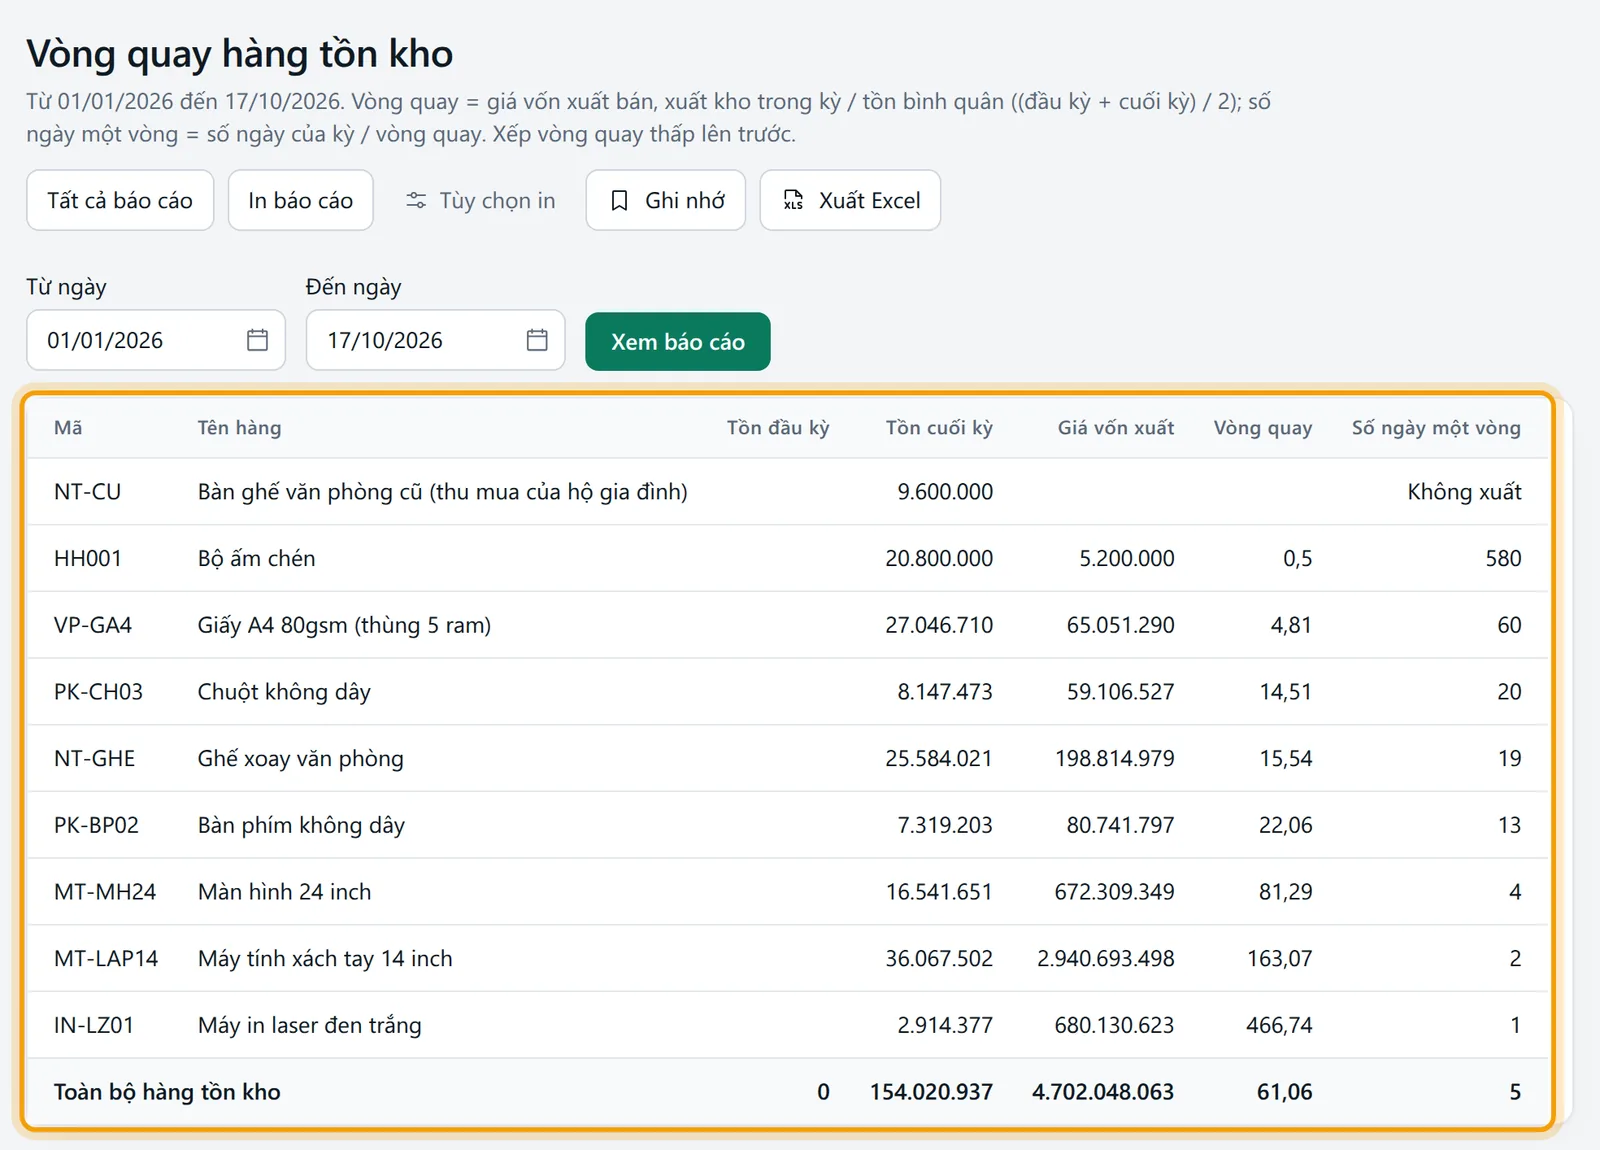The image size is (1600, 1150).
Task: Click Màn hình 24 inch item name
Action: click(284, 892)
